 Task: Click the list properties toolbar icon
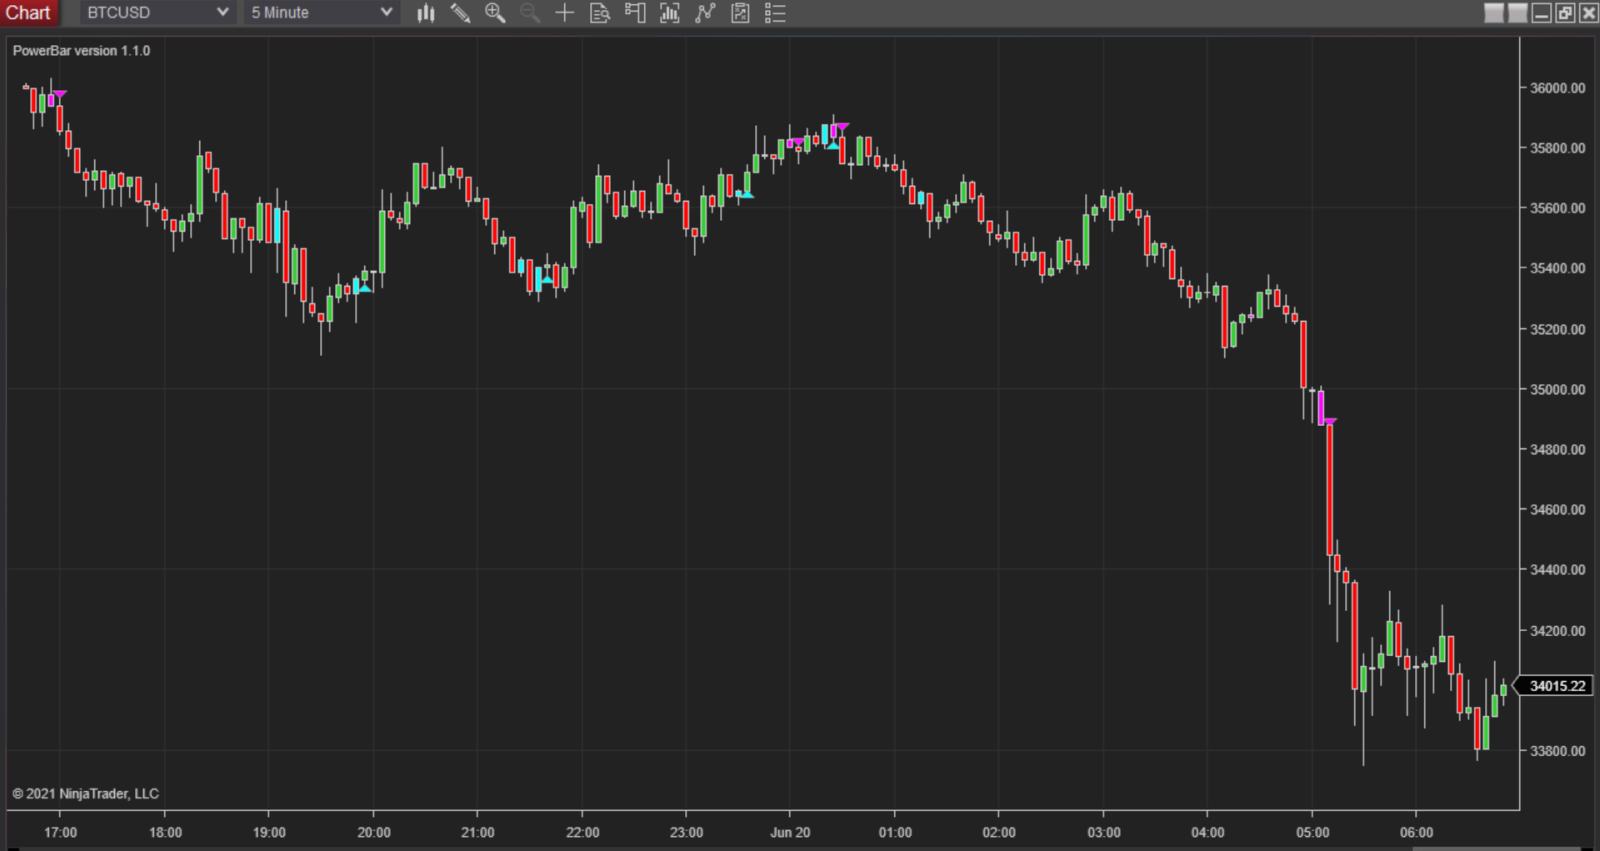tap(775, 13)
